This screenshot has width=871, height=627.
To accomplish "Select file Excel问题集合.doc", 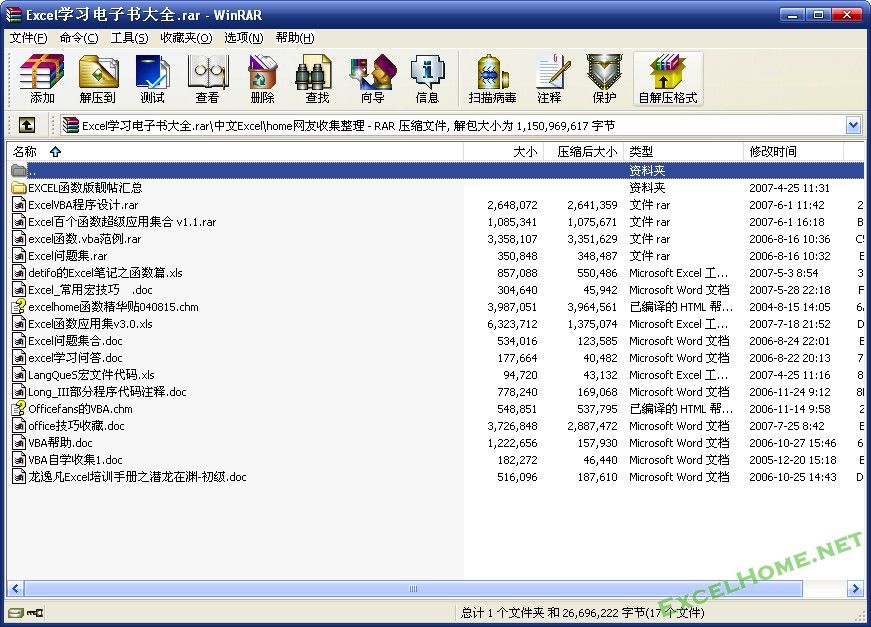I will (x=75, y=341).
